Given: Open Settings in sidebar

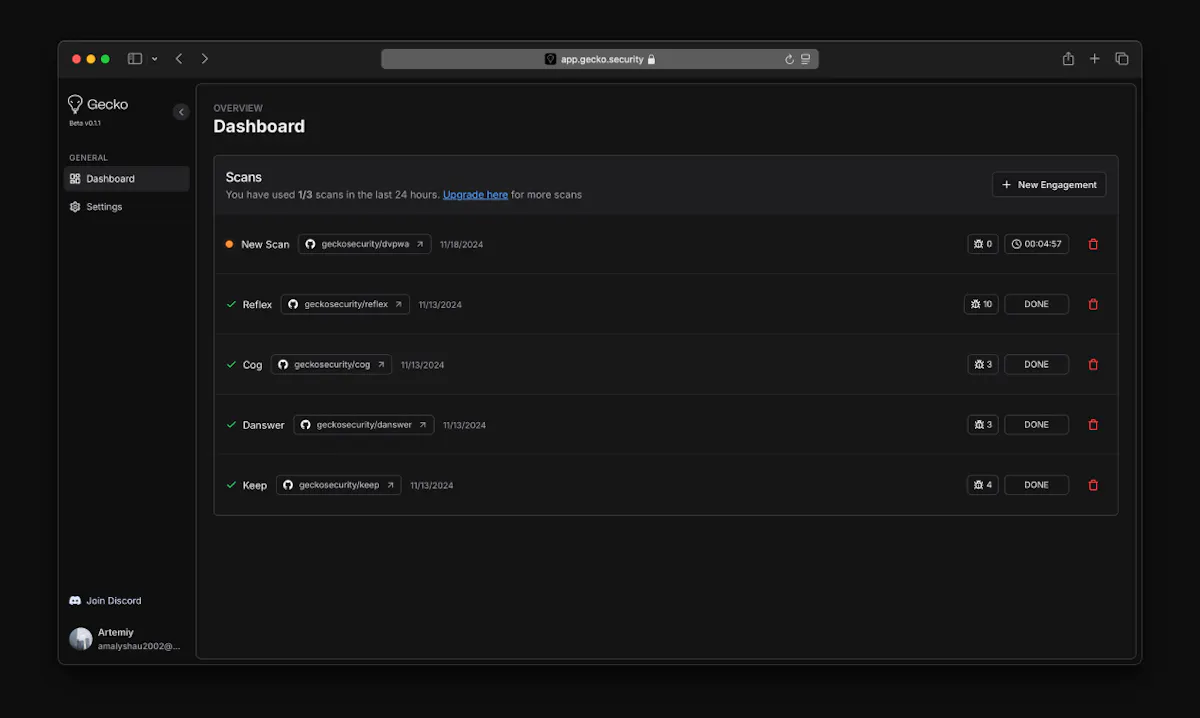Looking at the screenshot, I should click(126, 207).
